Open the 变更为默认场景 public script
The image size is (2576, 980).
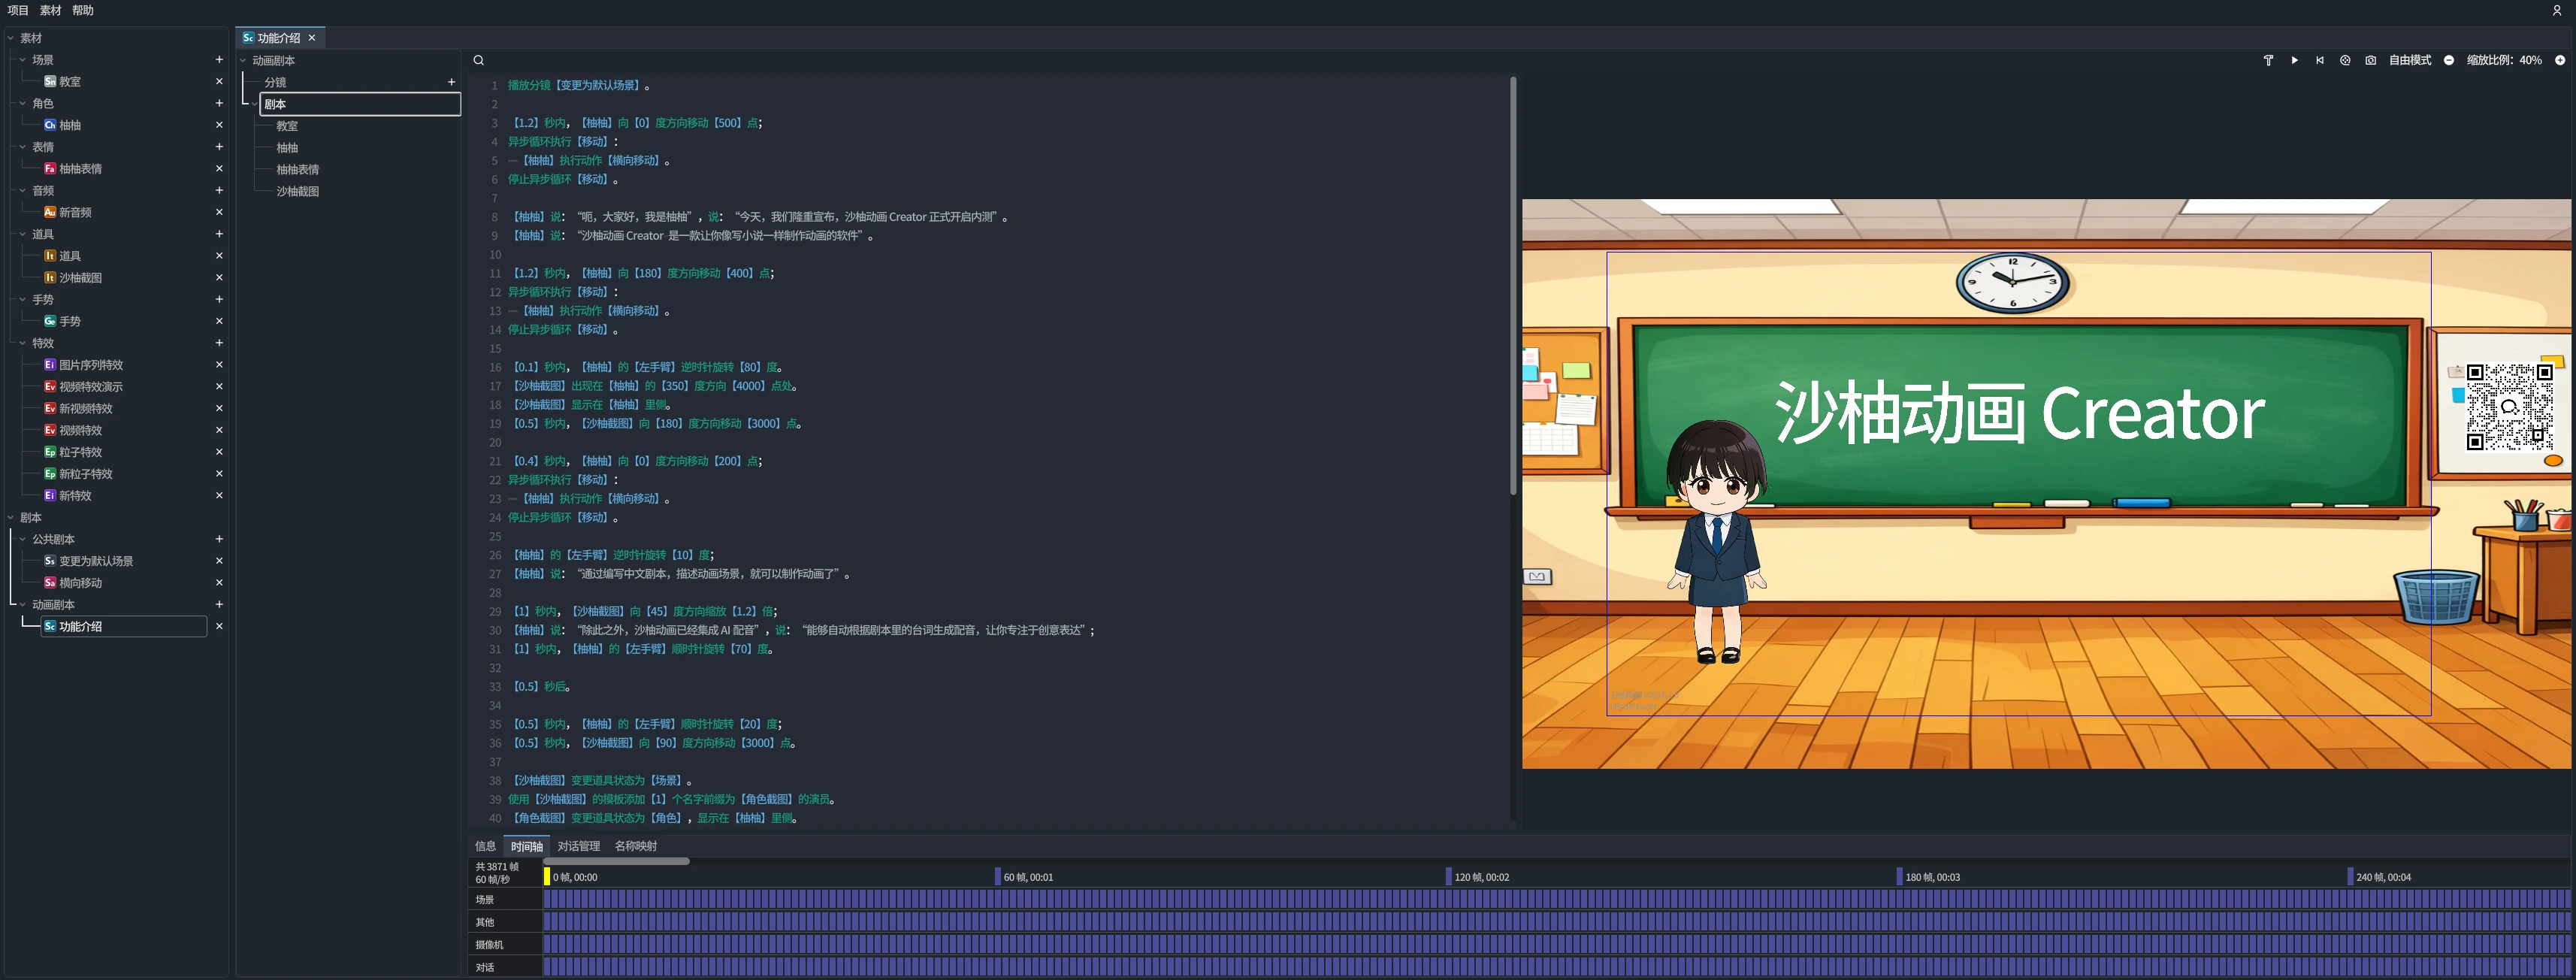pyautogui.click(x=96, y=561)
